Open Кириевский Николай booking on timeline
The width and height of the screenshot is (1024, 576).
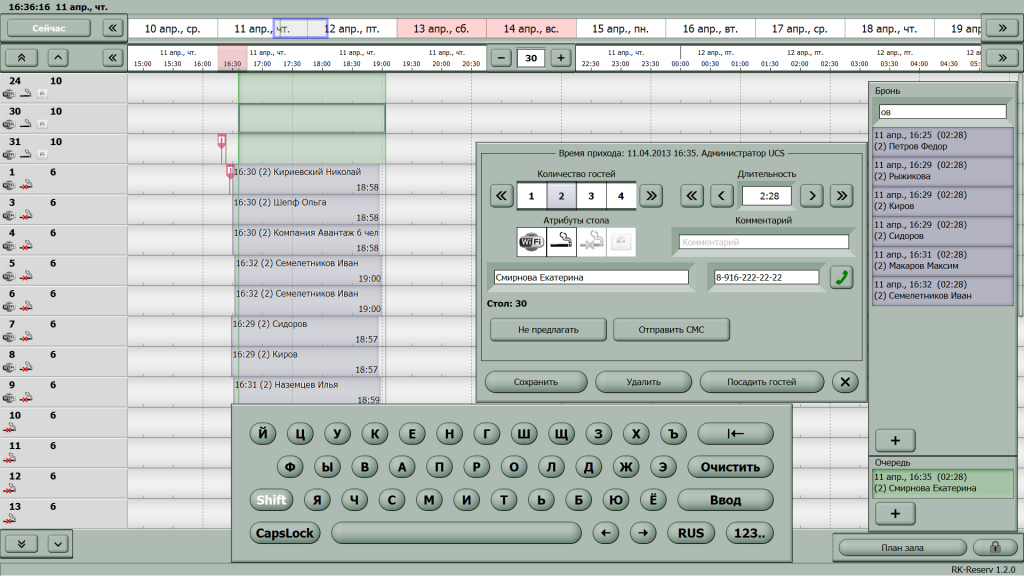tap(306, 180)
